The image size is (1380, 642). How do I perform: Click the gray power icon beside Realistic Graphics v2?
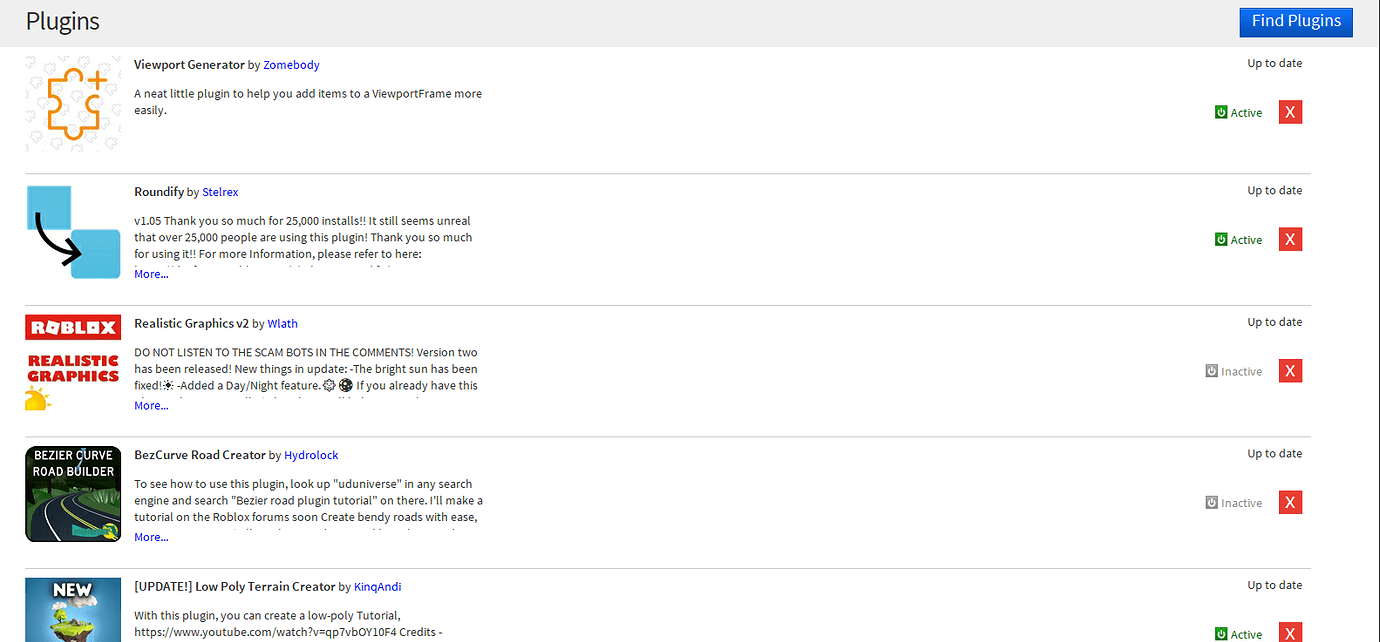(x=1211, y=371)
